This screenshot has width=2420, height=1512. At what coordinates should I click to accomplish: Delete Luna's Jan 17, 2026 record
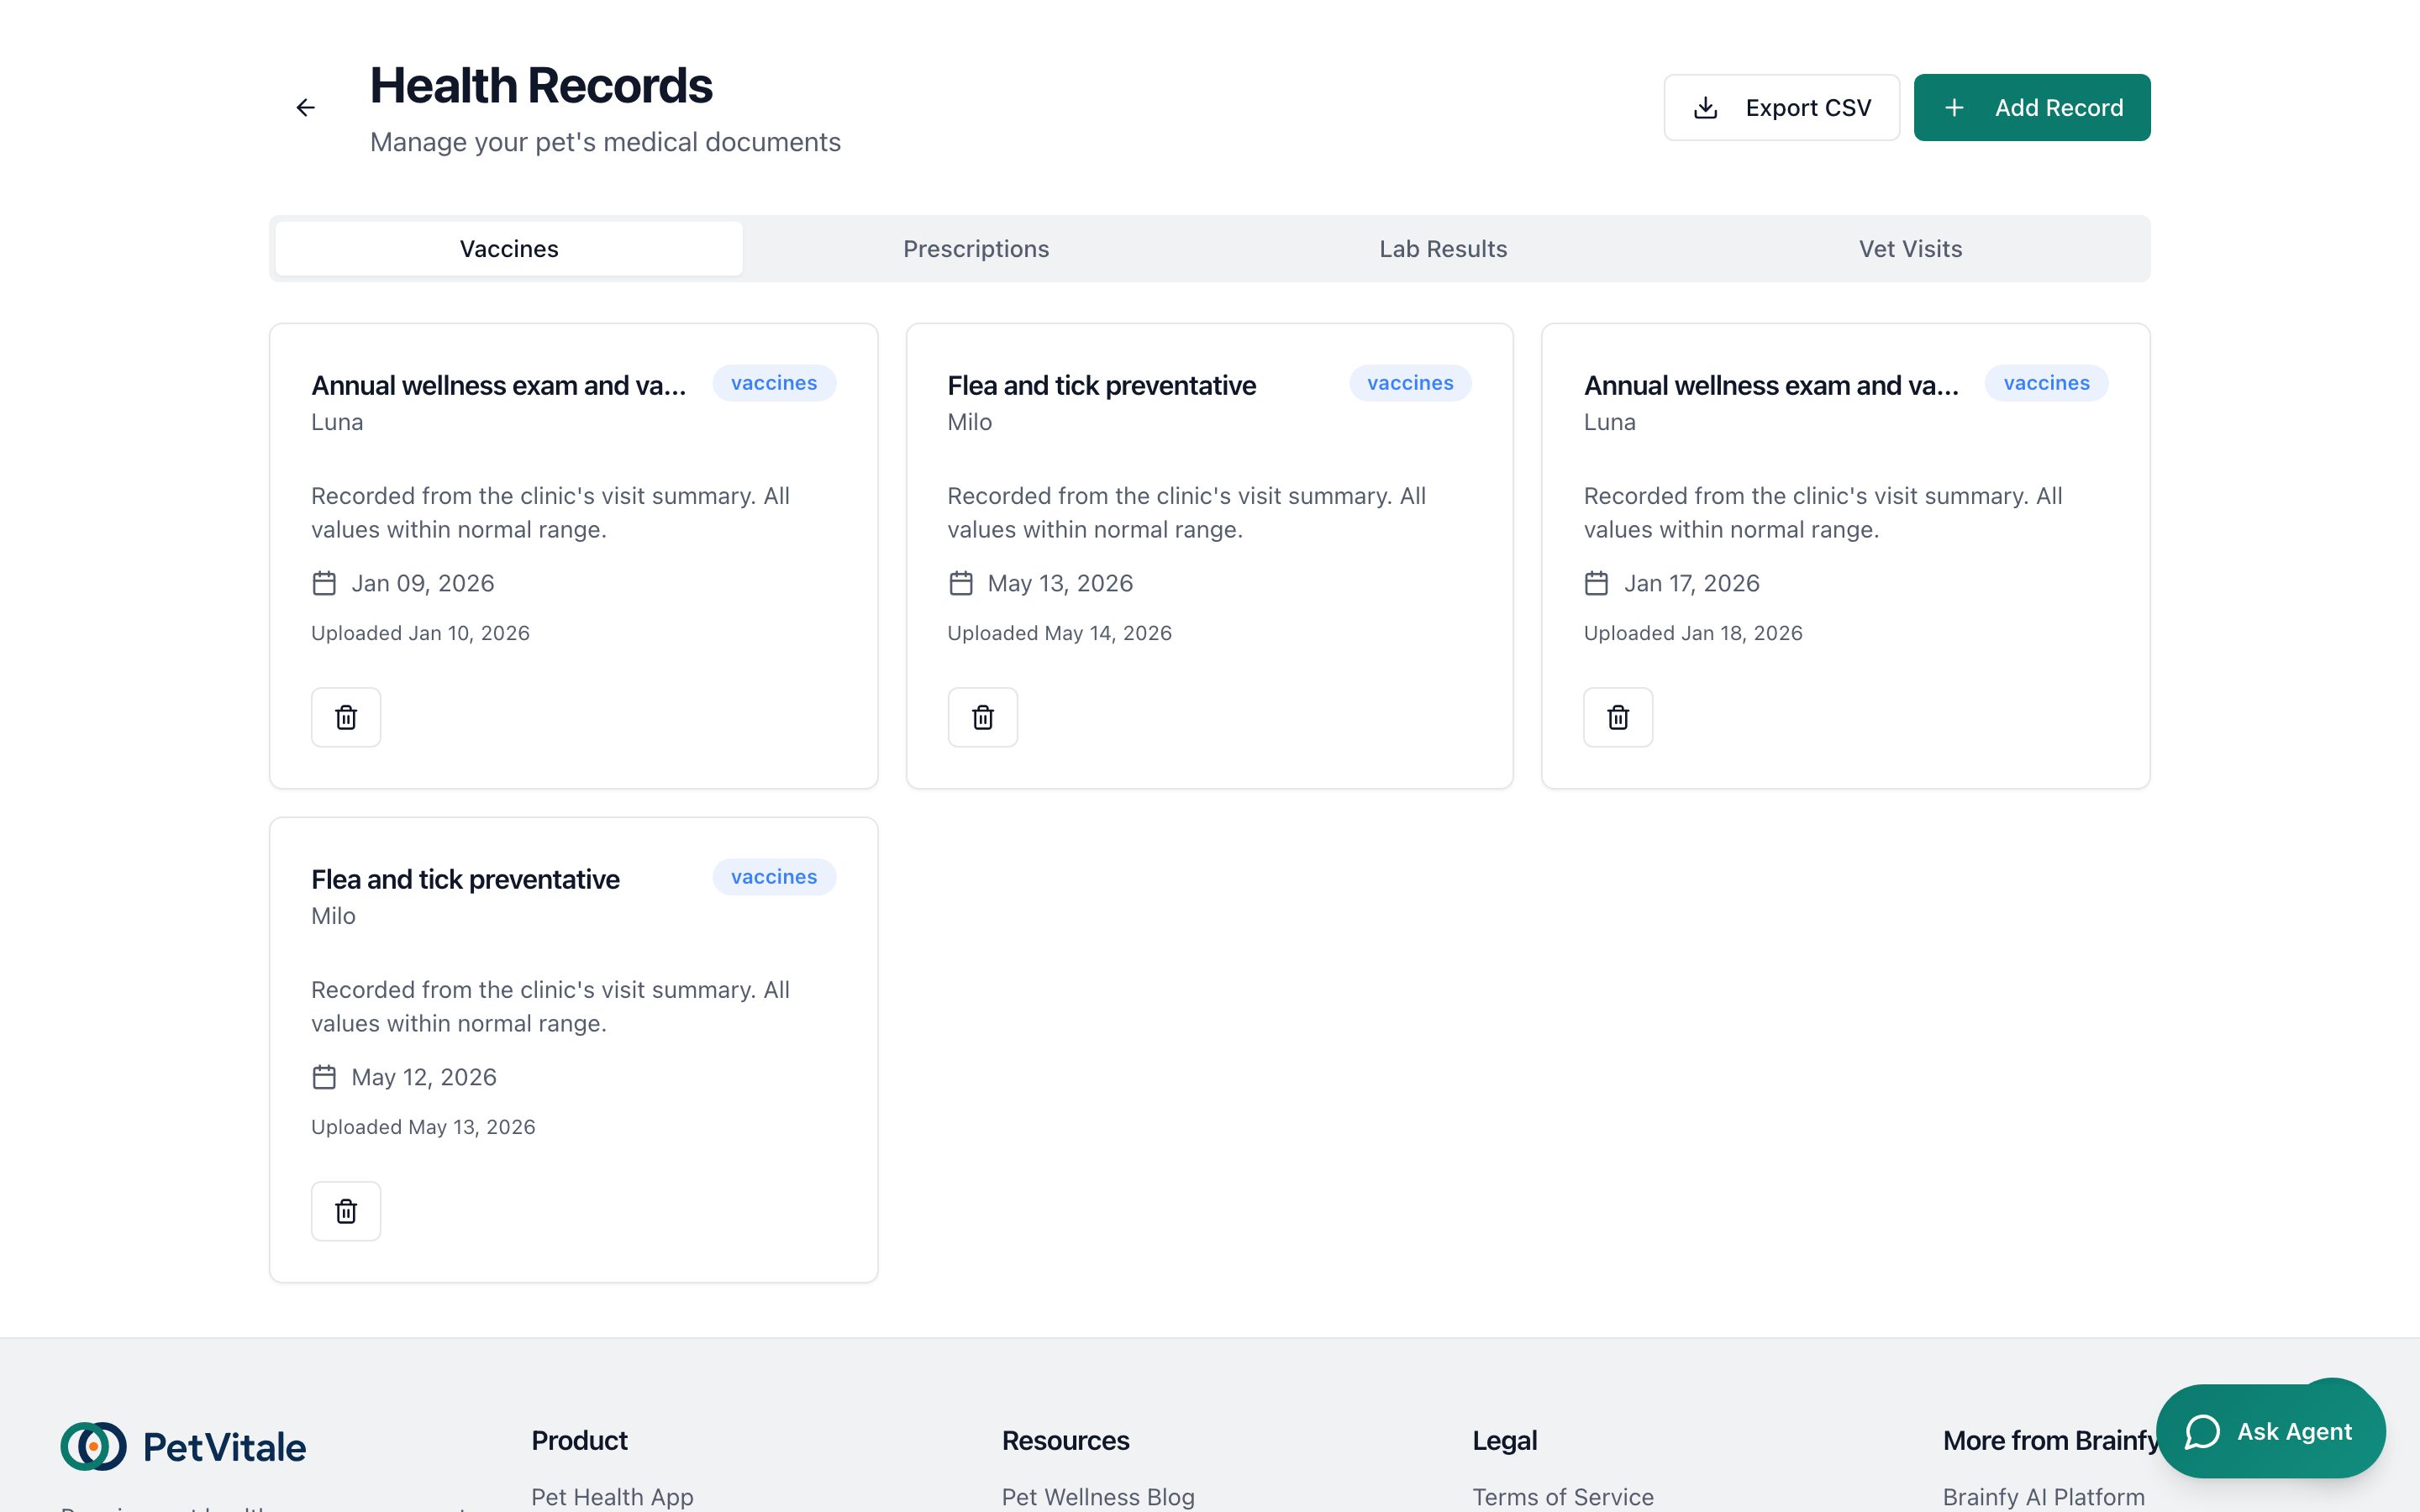coord(1618,717)
